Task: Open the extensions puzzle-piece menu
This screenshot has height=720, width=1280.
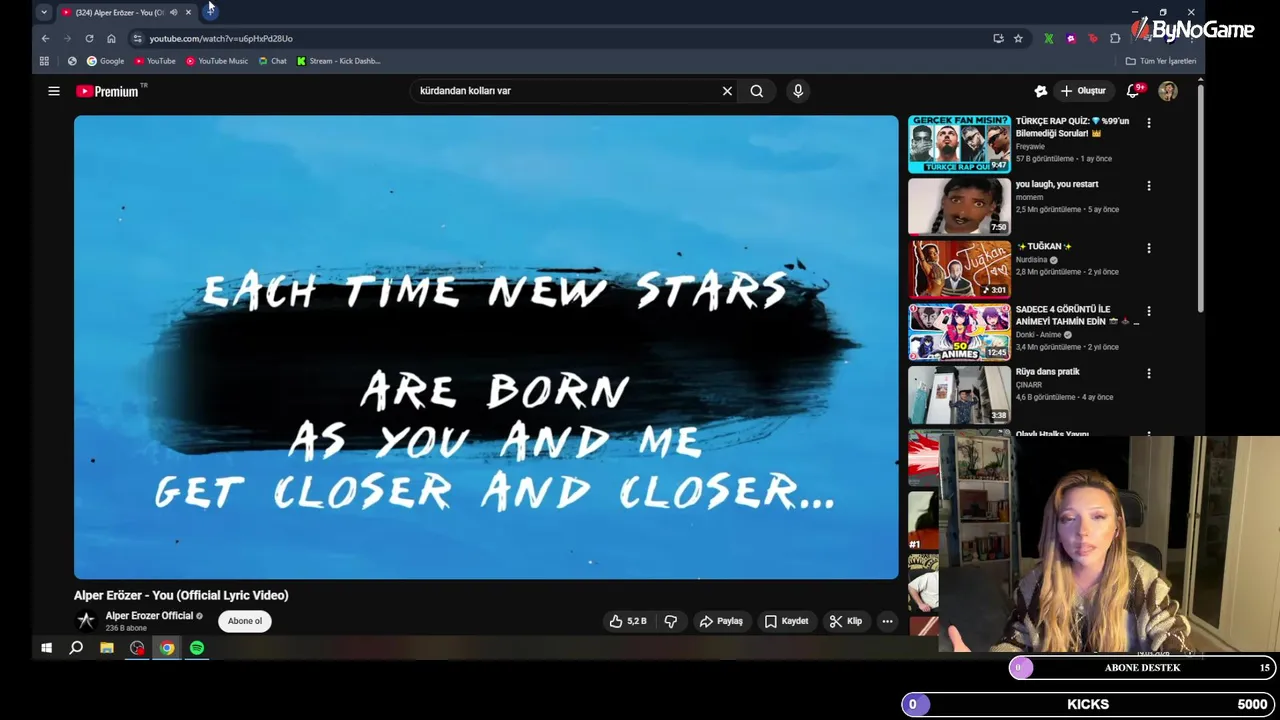Action: pos(1115,38)
